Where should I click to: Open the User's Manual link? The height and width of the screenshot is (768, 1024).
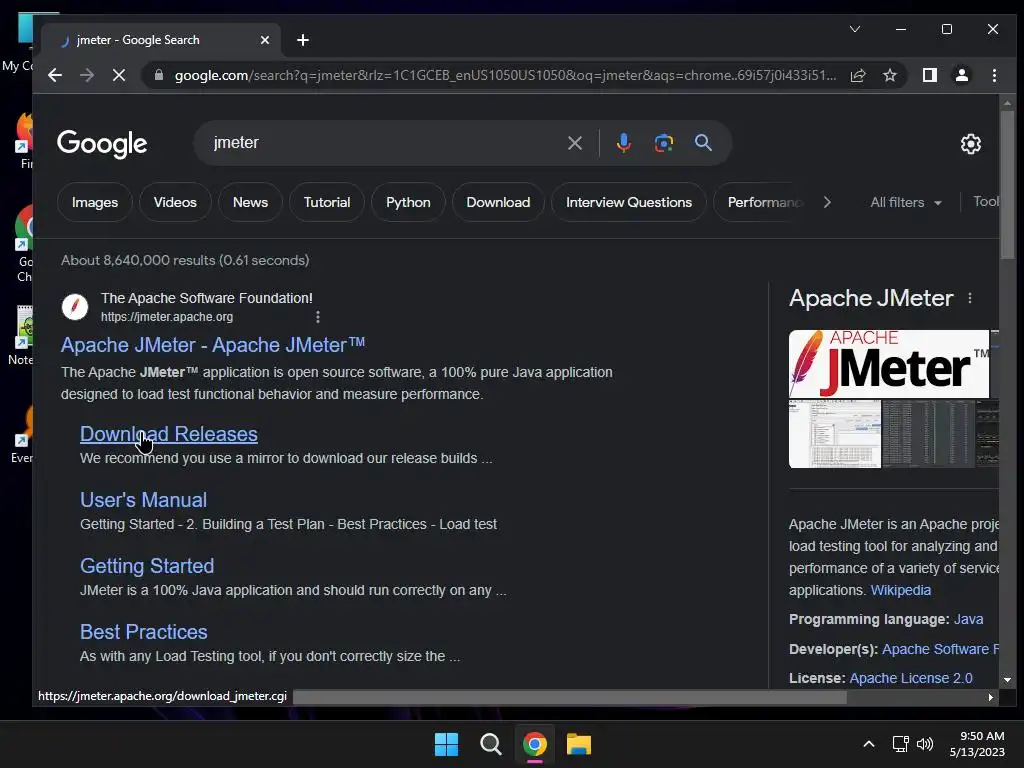(143, 500)
